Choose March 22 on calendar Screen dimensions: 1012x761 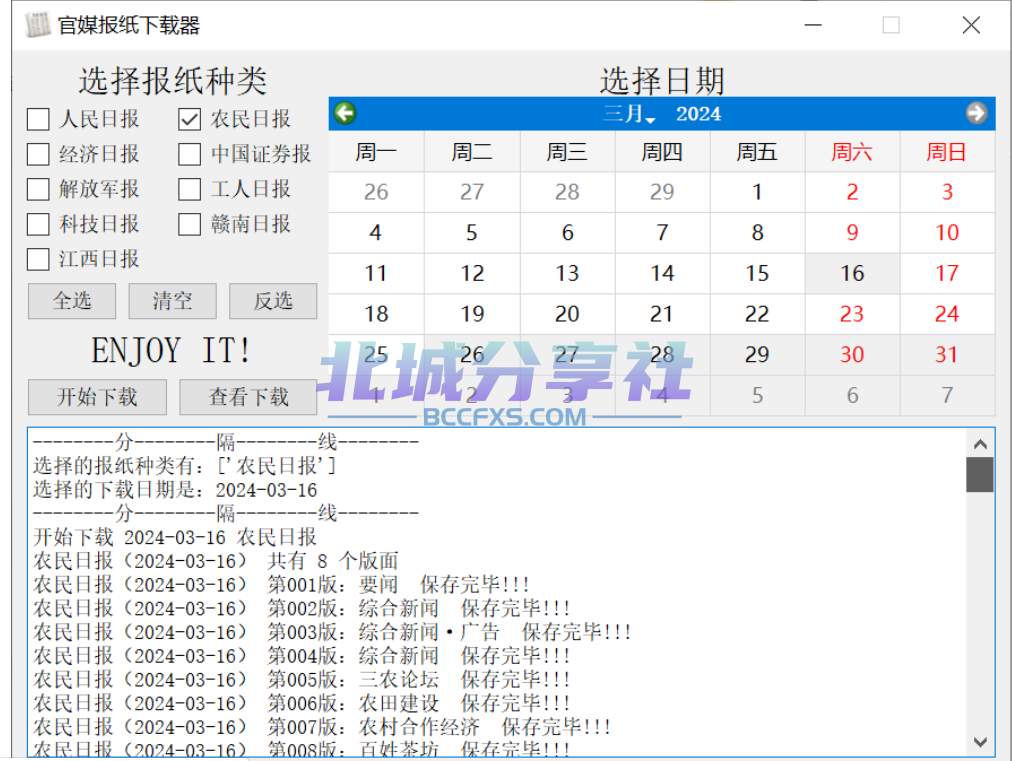coord(757,314)
